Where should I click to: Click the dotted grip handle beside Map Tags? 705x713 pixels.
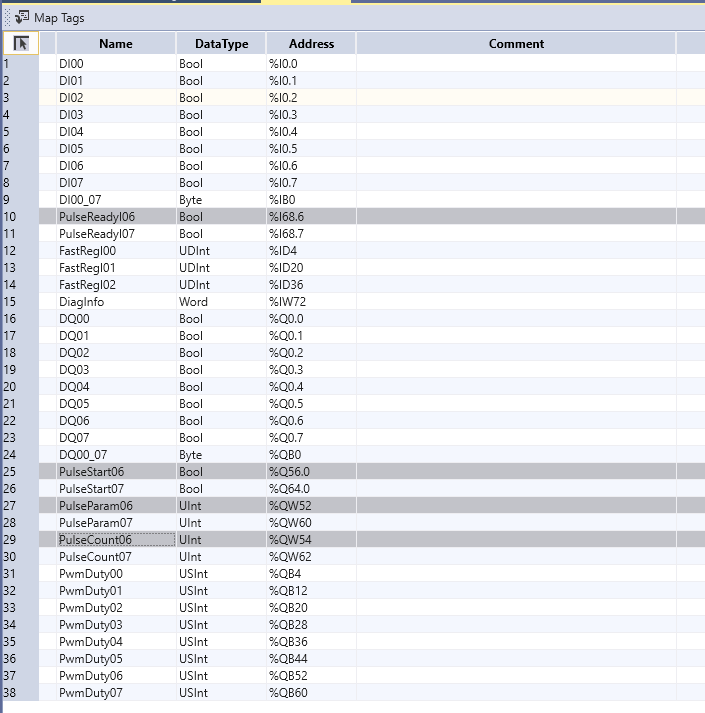click(7, 17)
